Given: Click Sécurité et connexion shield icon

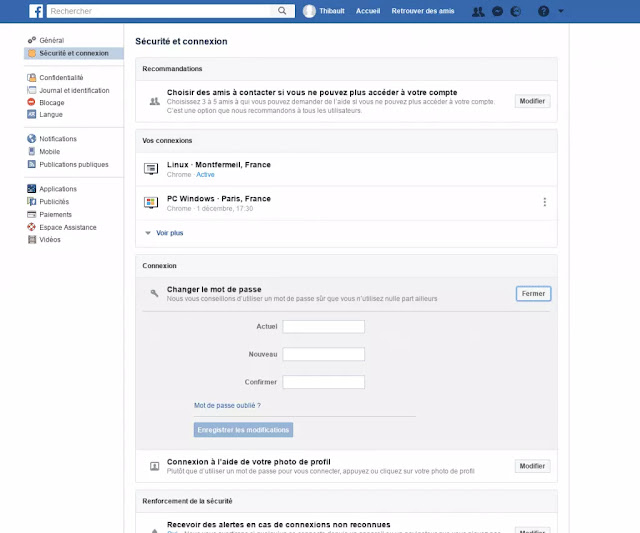Looking at the screenshot, I should 31,53.
